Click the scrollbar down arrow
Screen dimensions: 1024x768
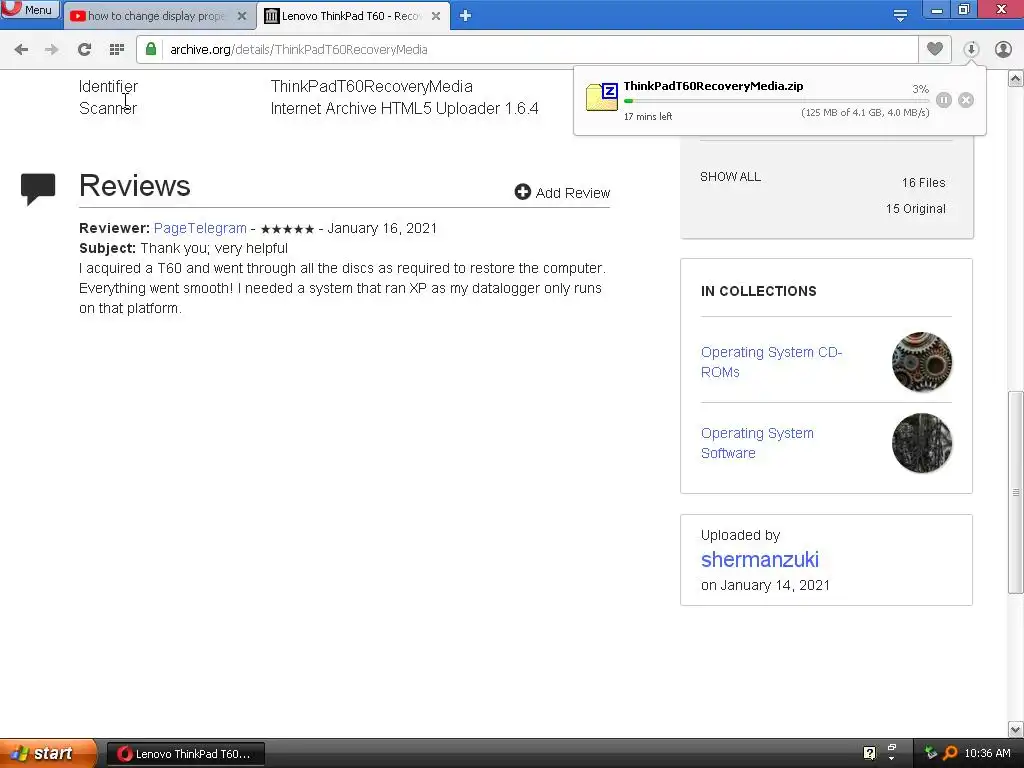pyautogui.click(x=1016, y=729)
